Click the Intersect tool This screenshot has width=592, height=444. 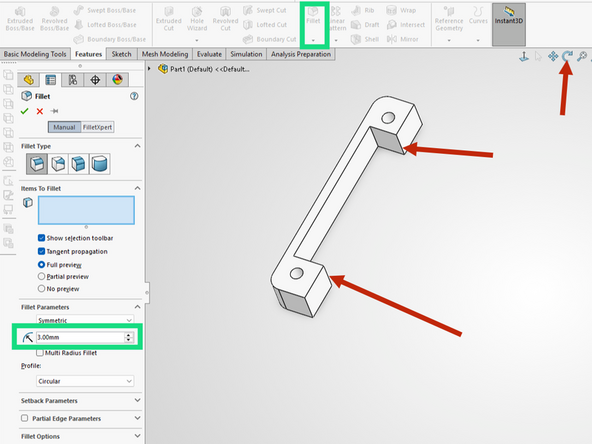(x=406, y=25)
